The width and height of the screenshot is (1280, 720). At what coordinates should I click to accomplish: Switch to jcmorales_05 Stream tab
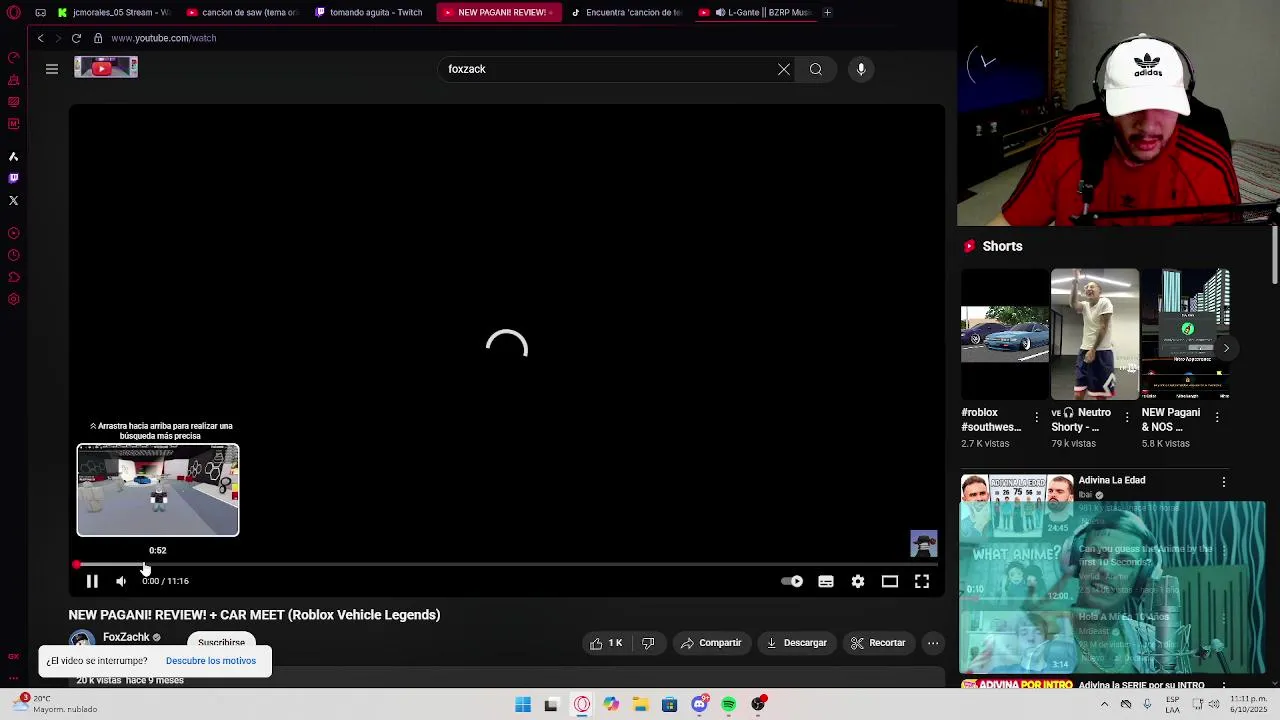point(115,12)
